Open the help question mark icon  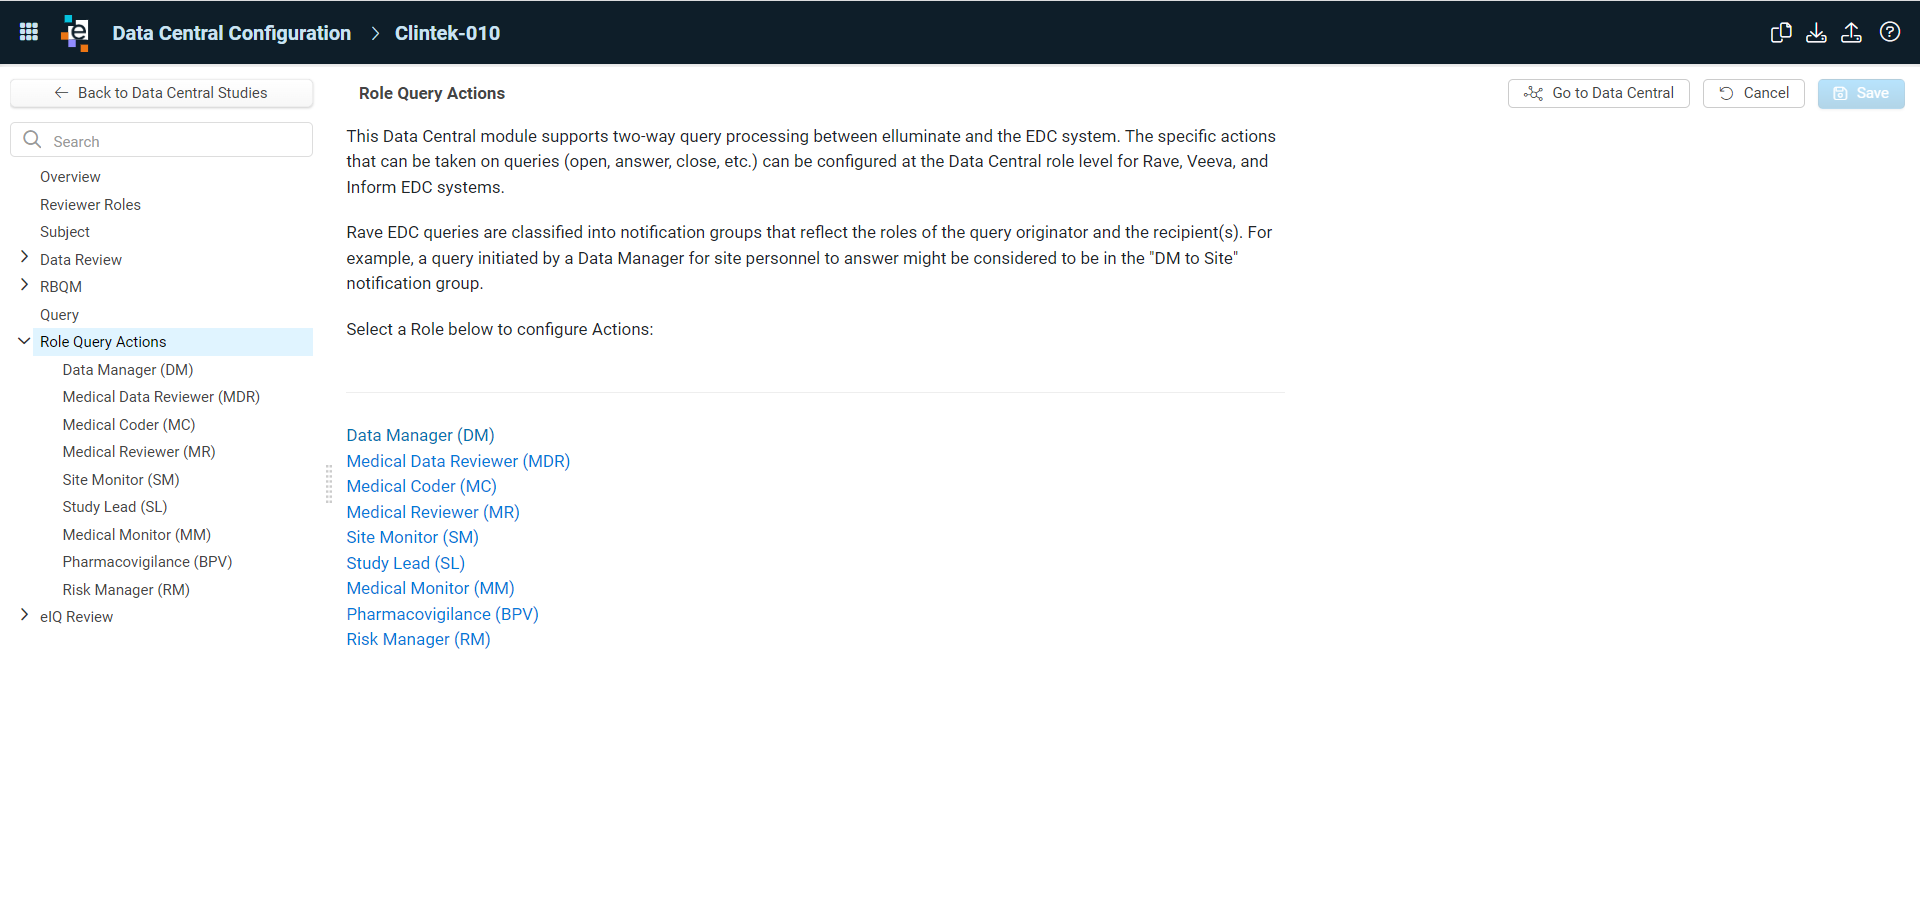click(1890, 32)
